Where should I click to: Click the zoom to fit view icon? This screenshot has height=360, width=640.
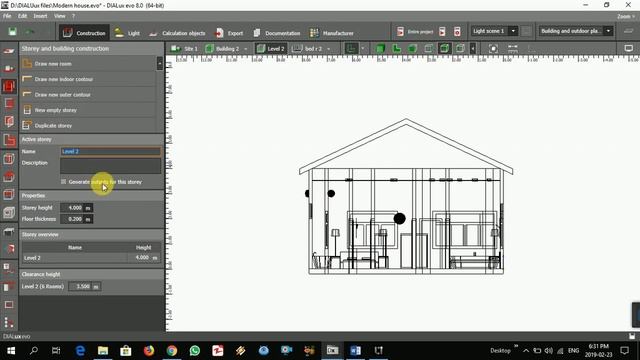493,49
